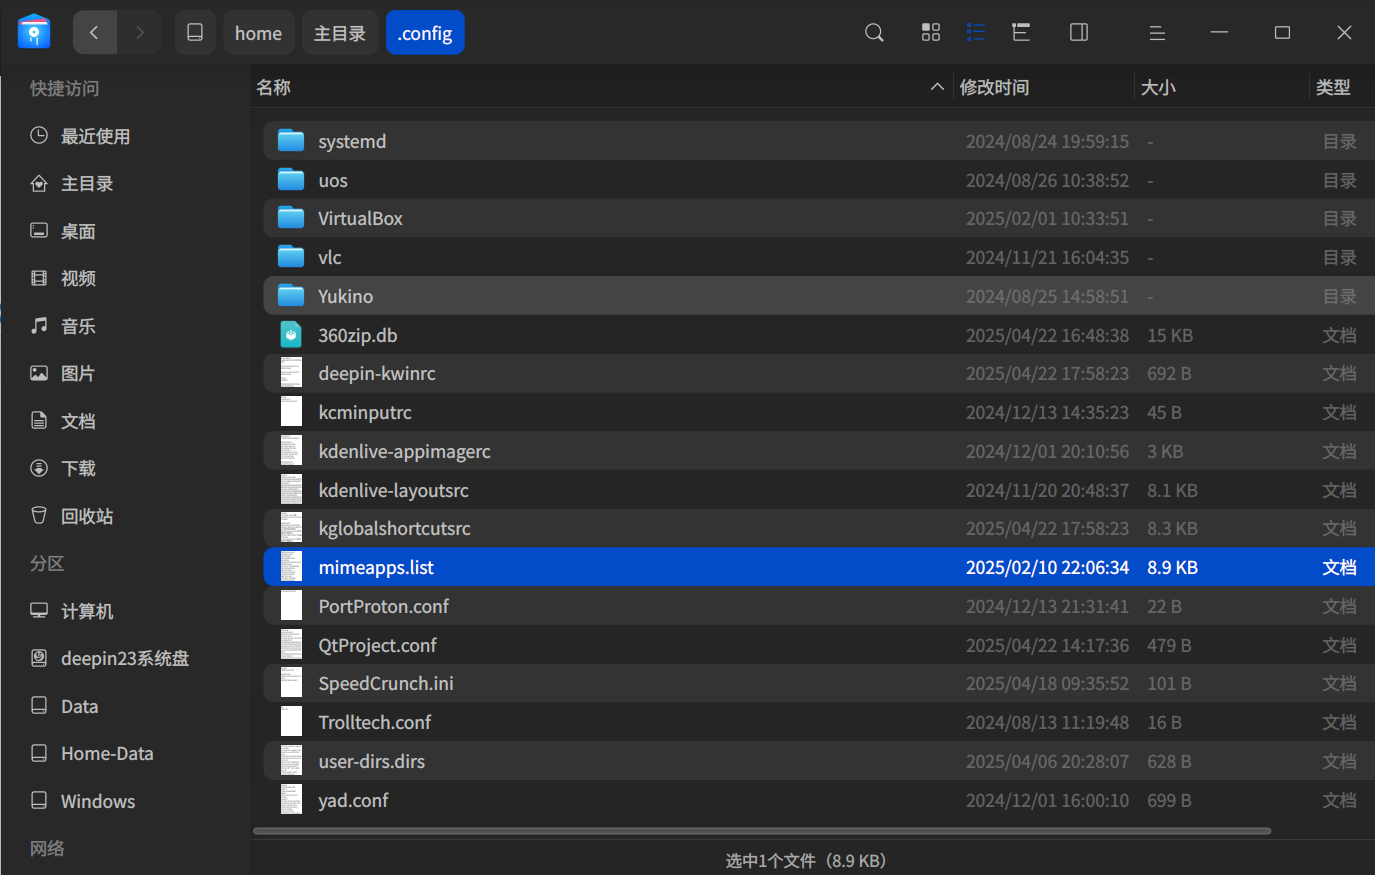The width and height of the screenshot is (1375, 875).
Task: Switch to list view mode
Action: coord(976,33)
